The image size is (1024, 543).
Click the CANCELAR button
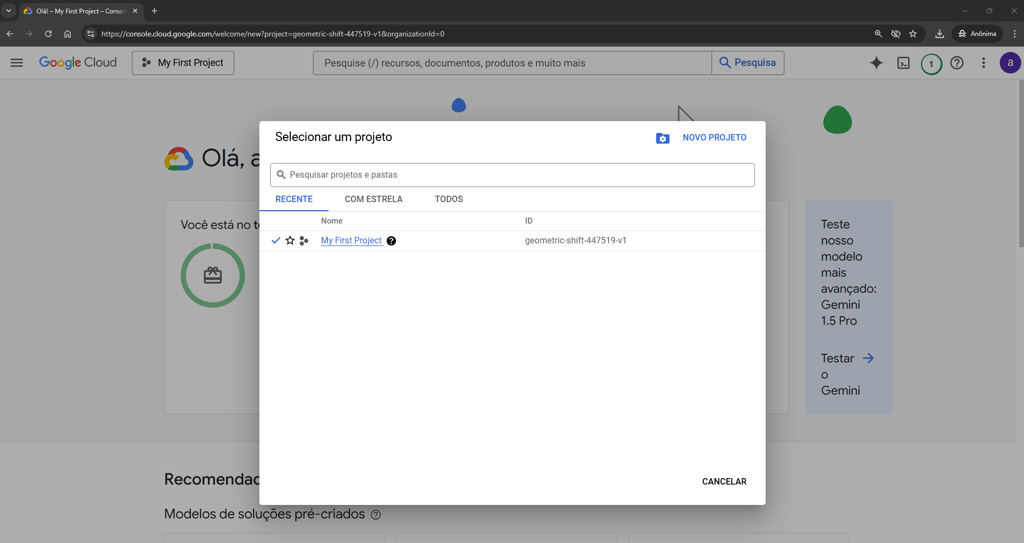pyautogui.click(x=724, y=482)
